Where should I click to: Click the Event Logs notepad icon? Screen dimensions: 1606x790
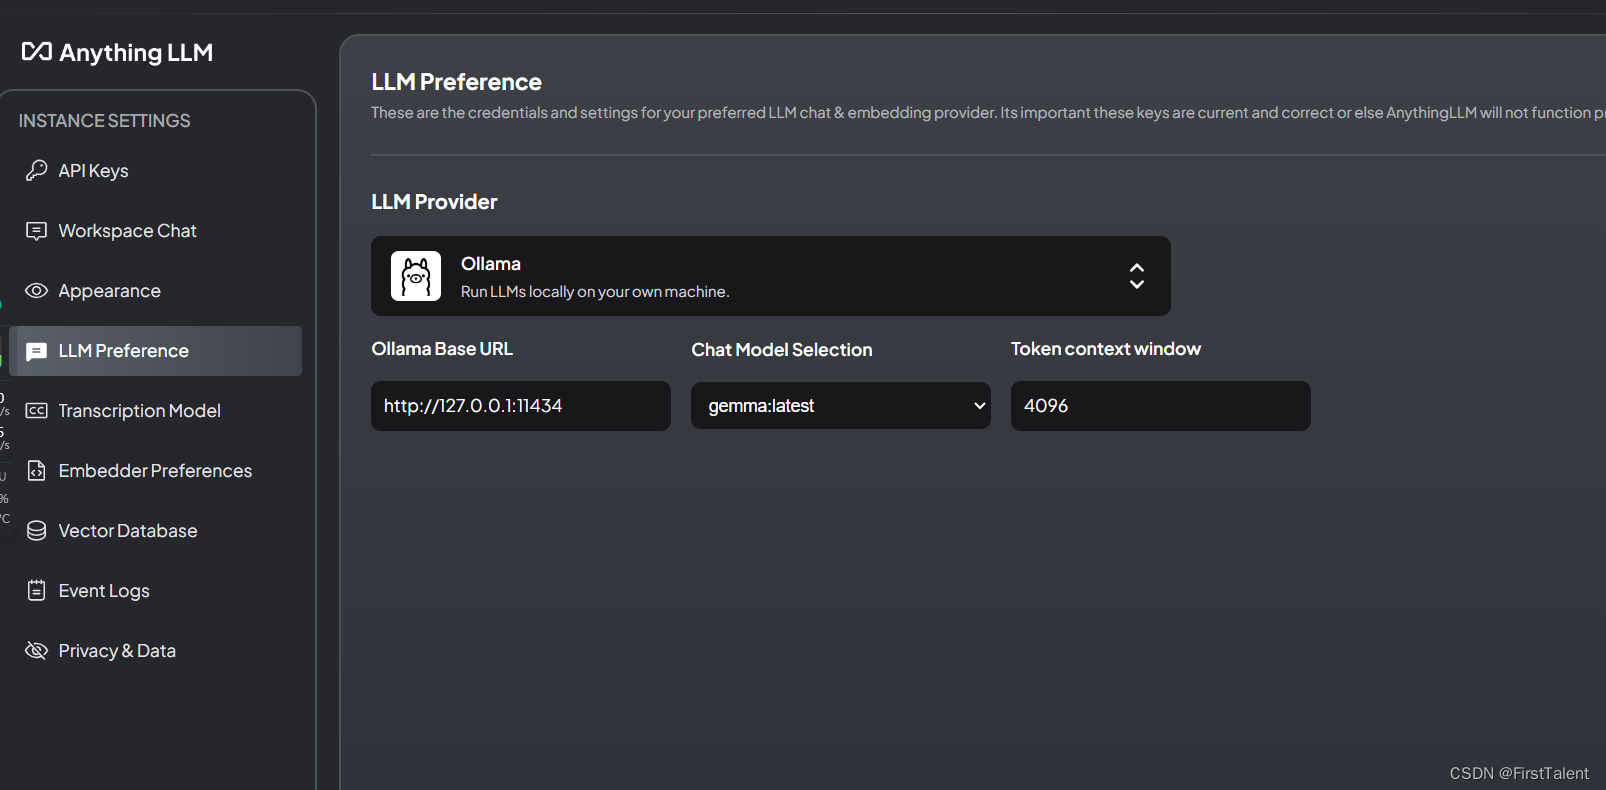point(37,590)
